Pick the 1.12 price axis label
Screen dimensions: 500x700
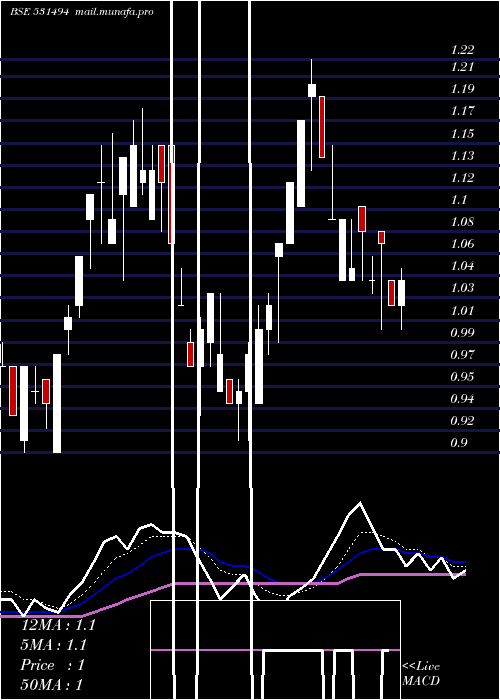click(462, 178)
